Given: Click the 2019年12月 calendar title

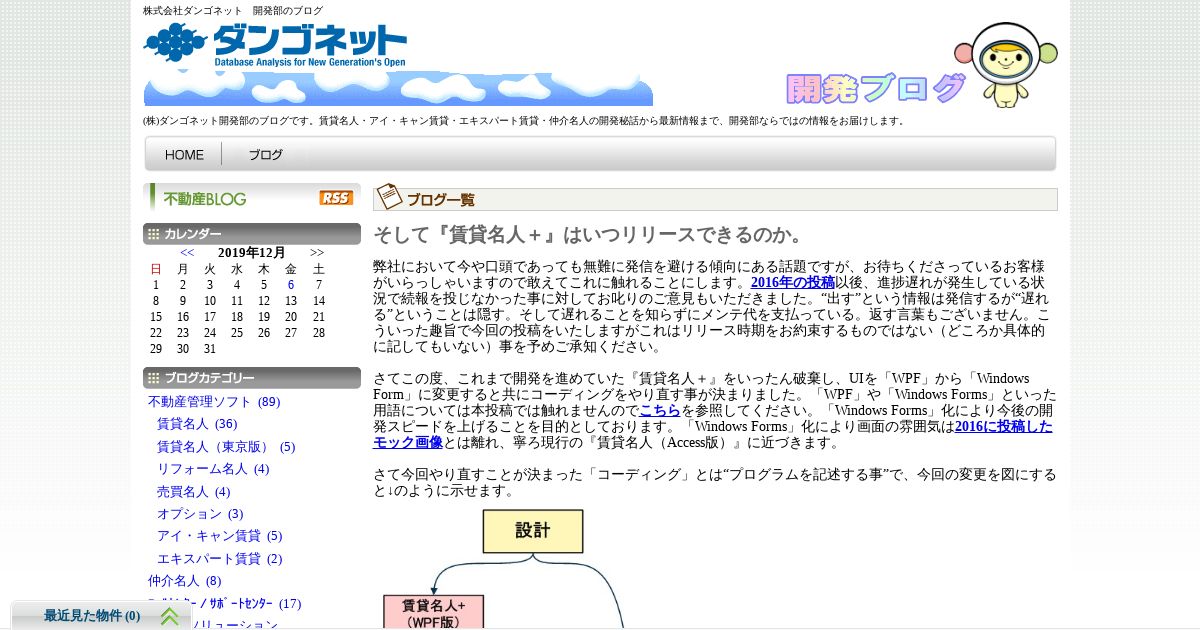Looking at the screenshot, I should [252, 252].
